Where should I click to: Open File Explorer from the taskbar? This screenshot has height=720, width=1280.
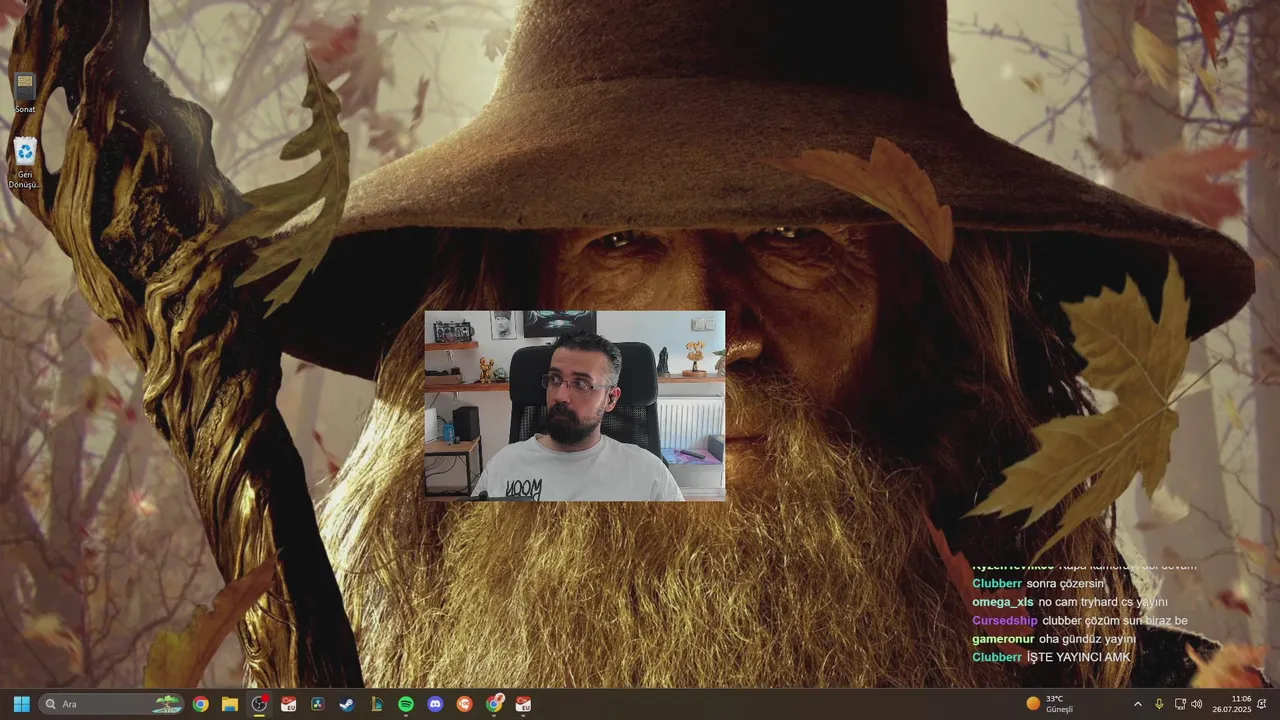pyautogui.click(x=230, y=704)
